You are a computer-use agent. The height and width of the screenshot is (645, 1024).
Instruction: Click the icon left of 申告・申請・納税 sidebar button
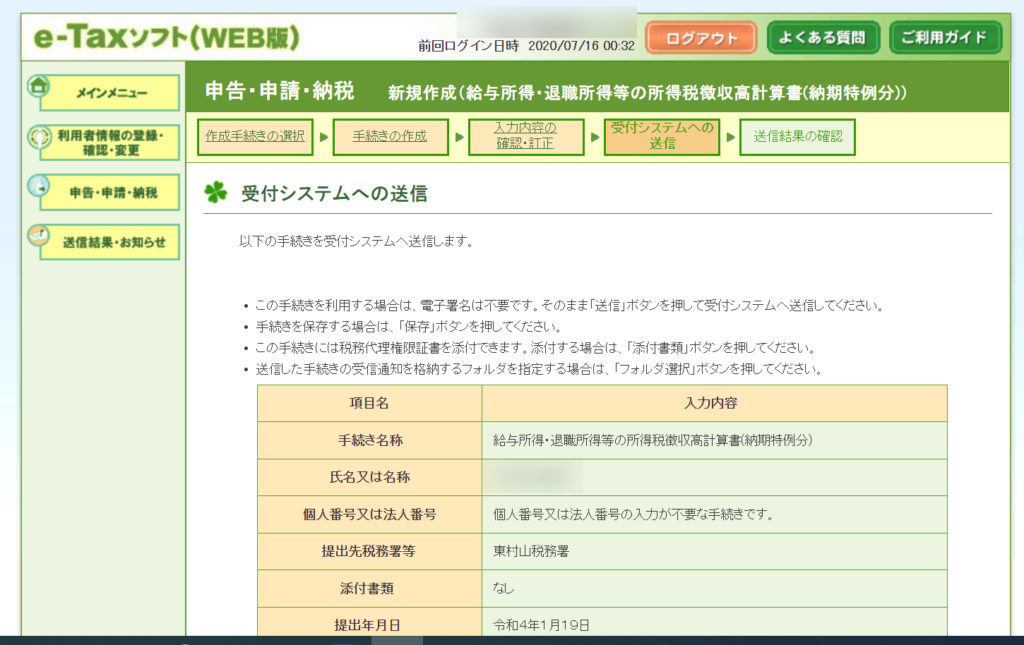click(39, 187)
